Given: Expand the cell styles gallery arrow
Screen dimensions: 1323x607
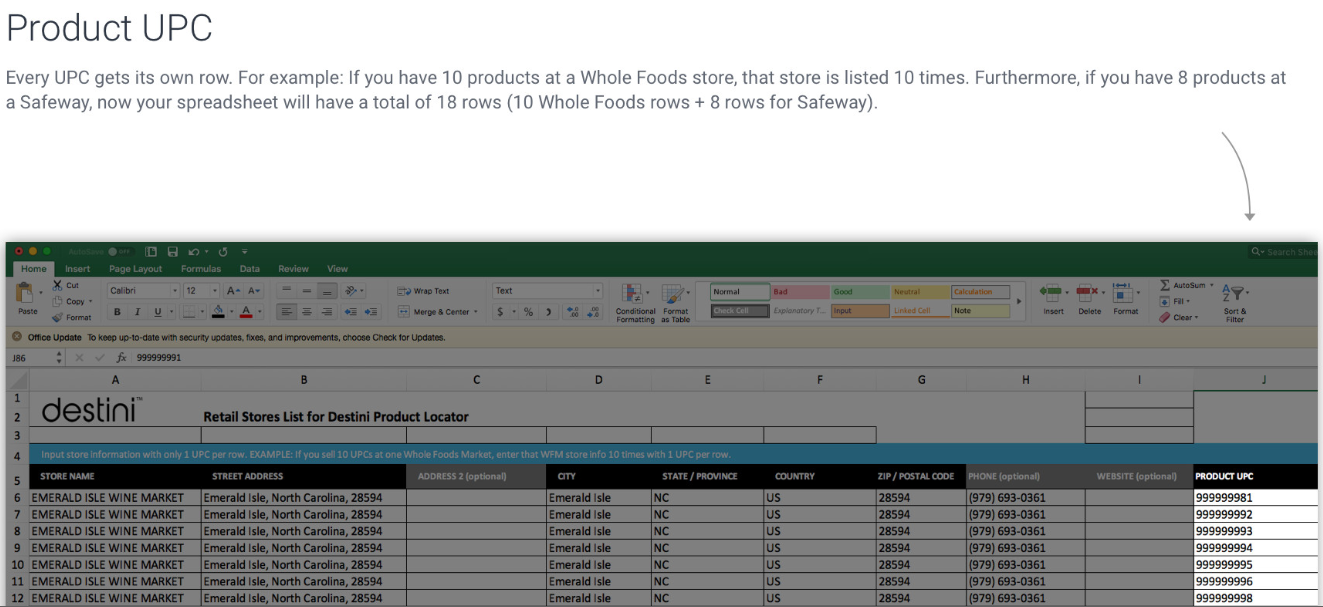Looking at the screenshot, I should click(x=1019, y=301).
